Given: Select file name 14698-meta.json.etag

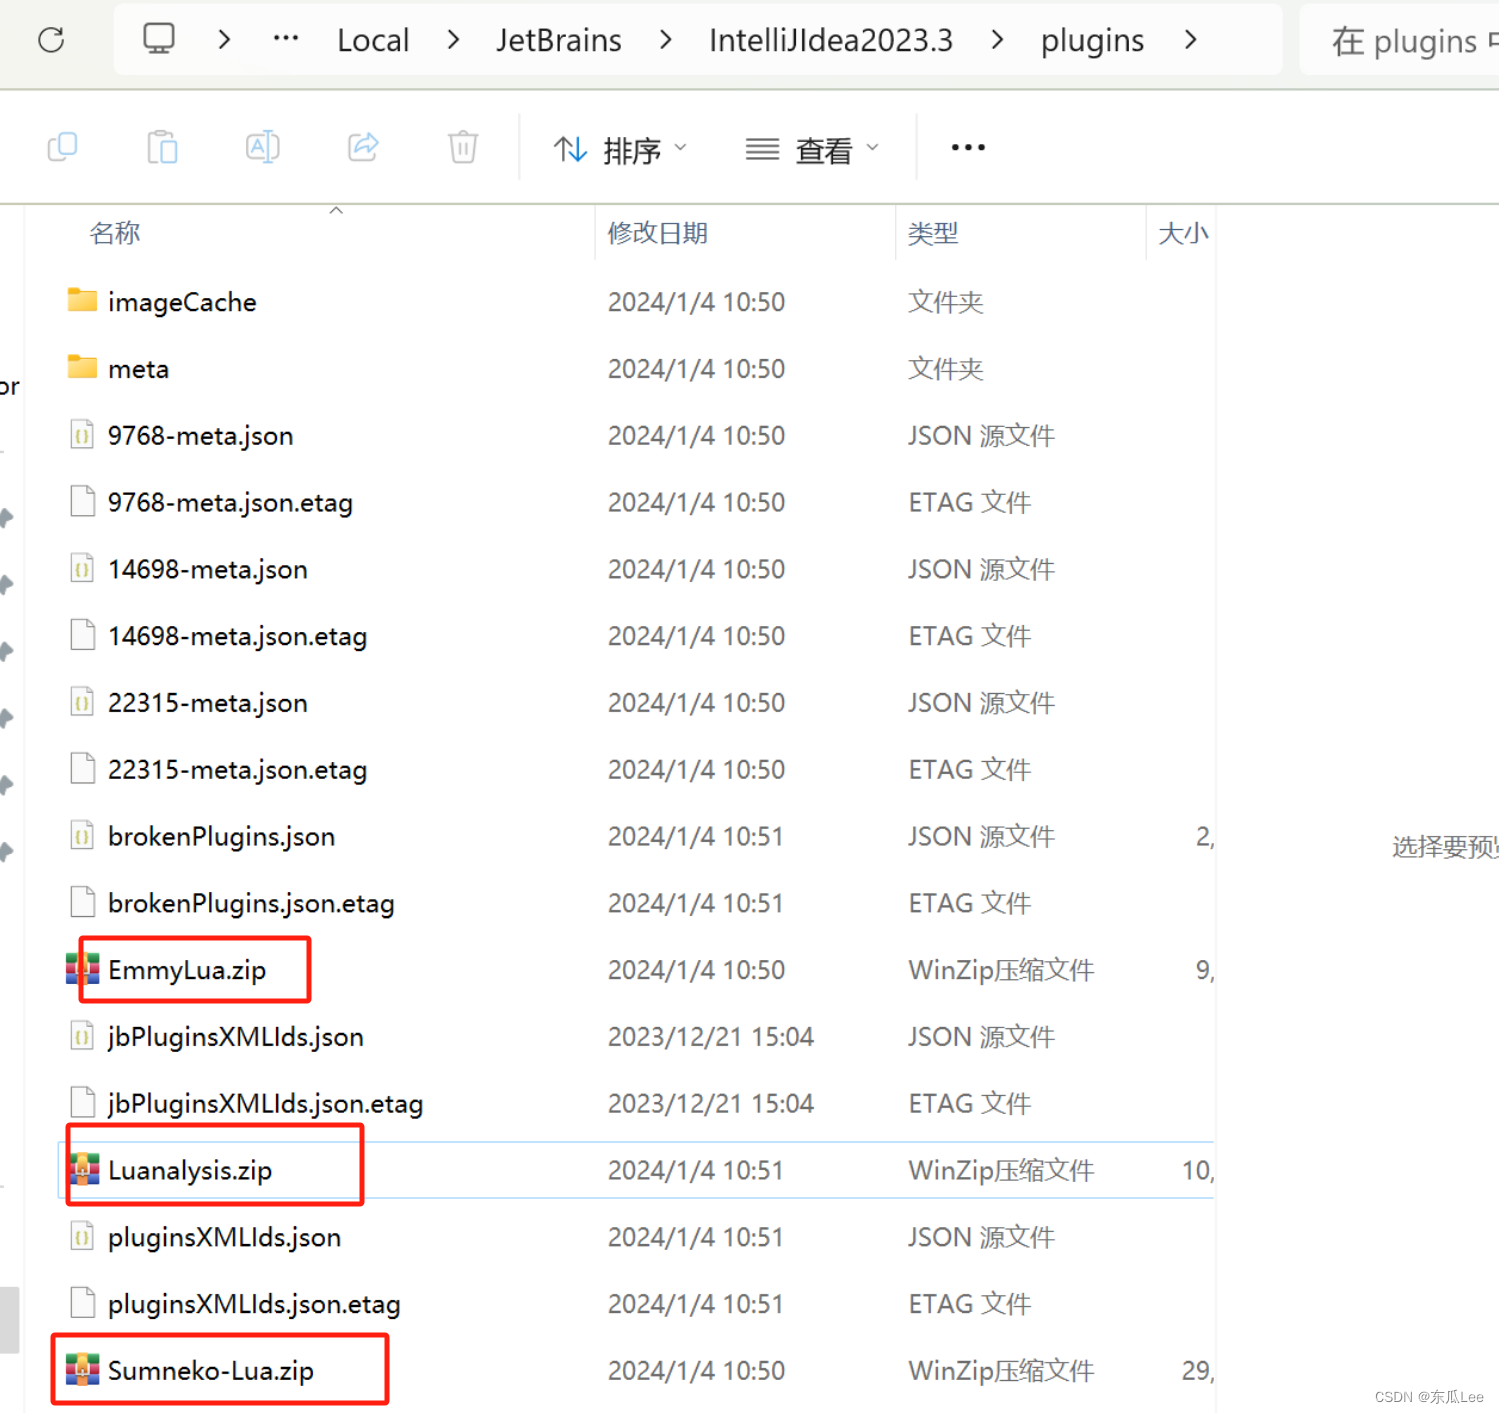Looking at the screenshot, I should [237, 636].
